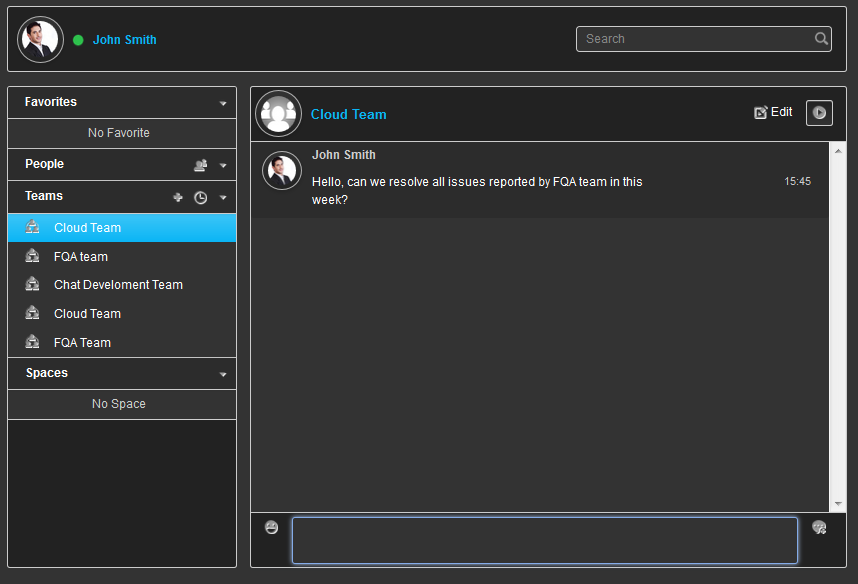This screenshot has height=584, width=858.
Task: Click the search magnifier icon
Action: (x=821, y=39)
